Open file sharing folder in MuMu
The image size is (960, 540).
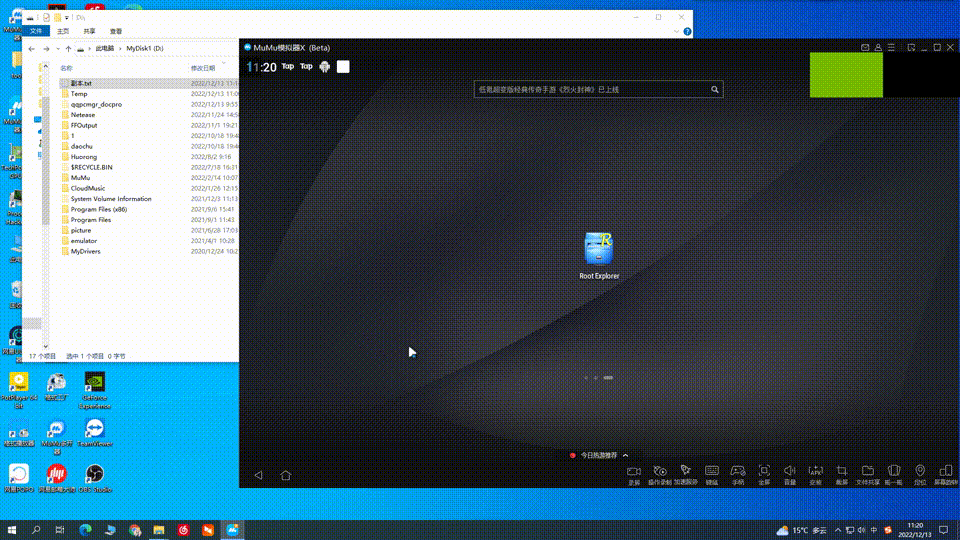tap(868, 475)
